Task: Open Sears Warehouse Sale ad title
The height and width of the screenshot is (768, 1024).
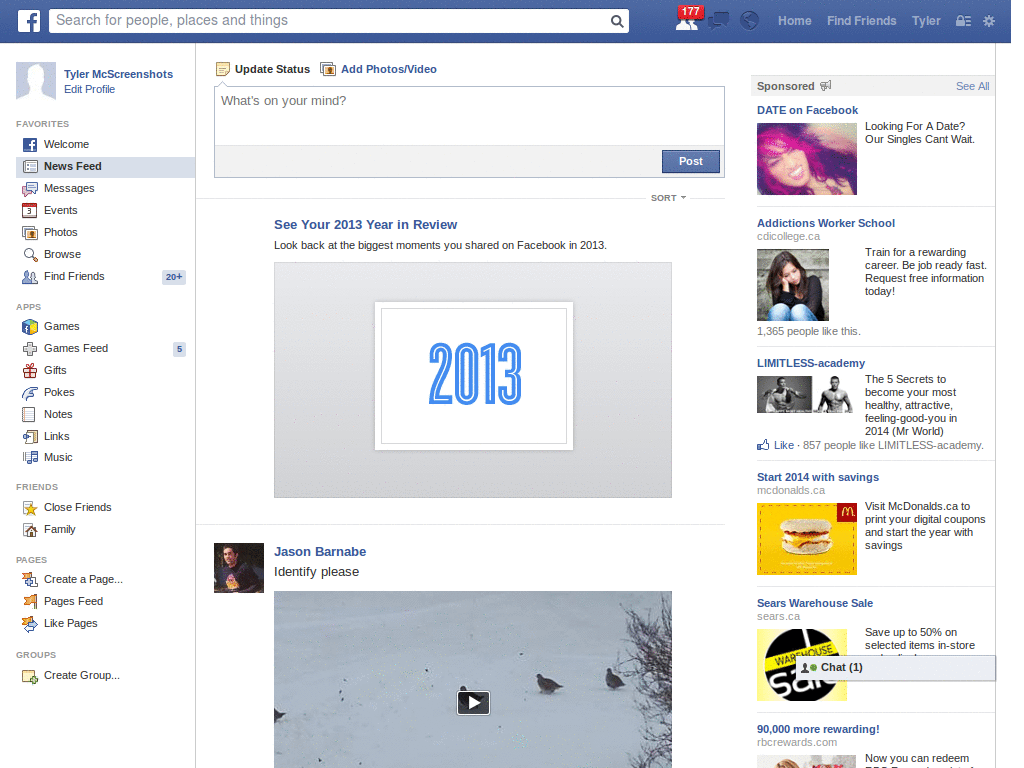Action: tap(814, 603)
